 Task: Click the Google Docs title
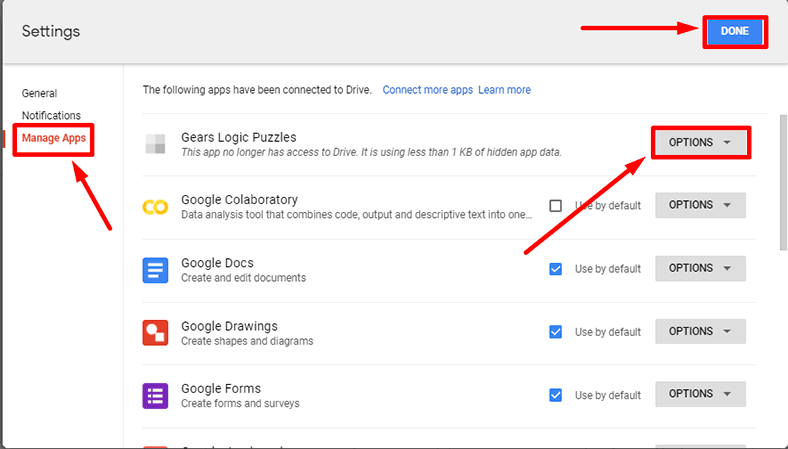(x=217, y=263)
